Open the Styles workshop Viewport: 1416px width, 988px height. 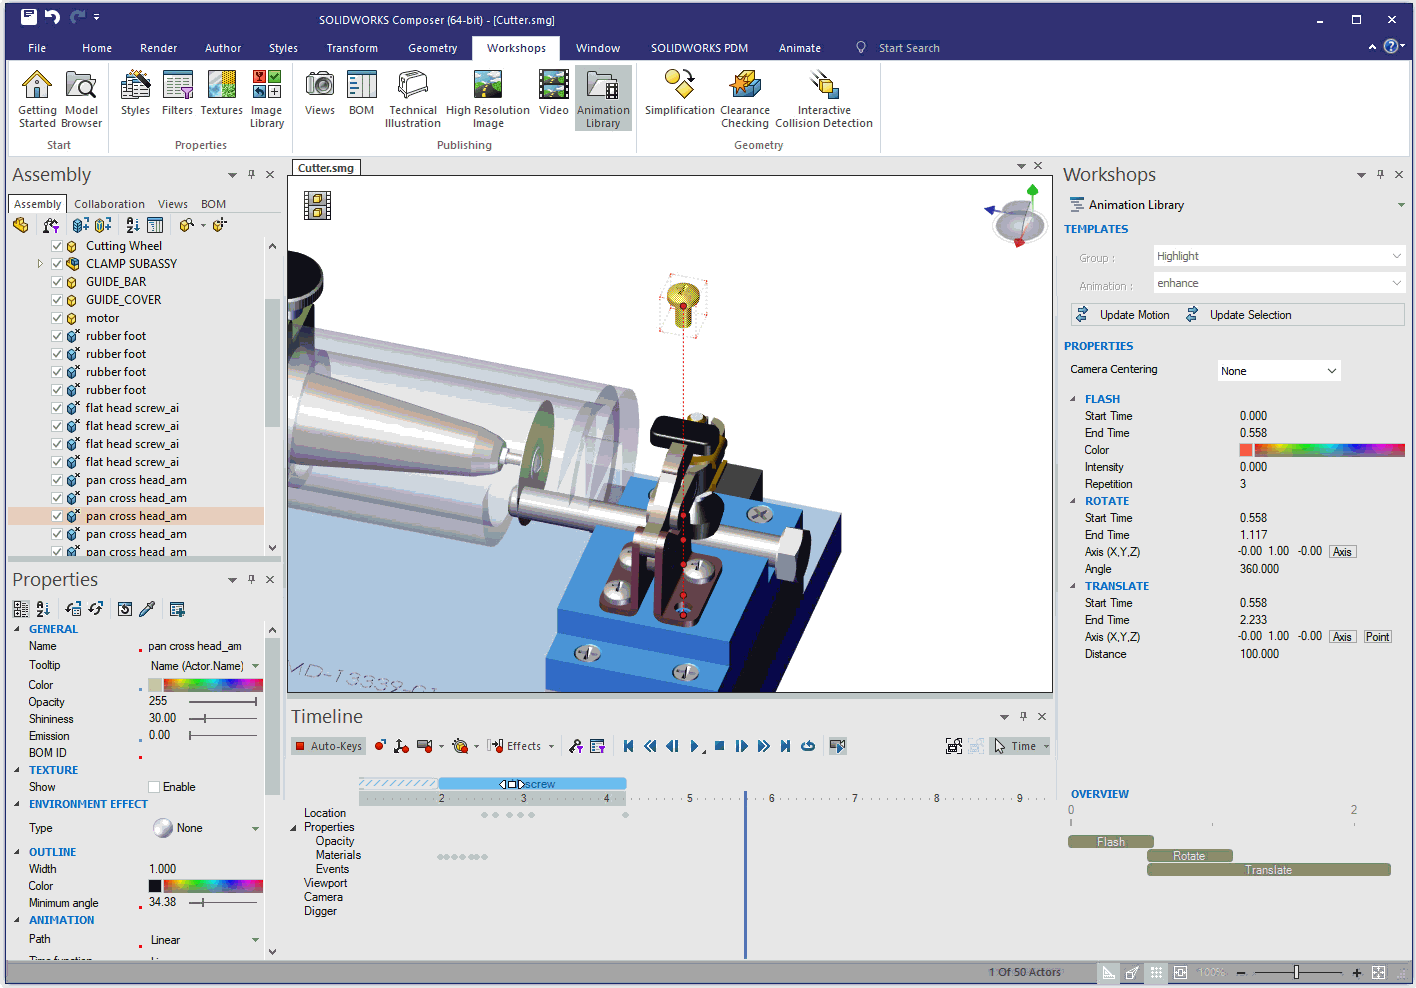[135, 94]
